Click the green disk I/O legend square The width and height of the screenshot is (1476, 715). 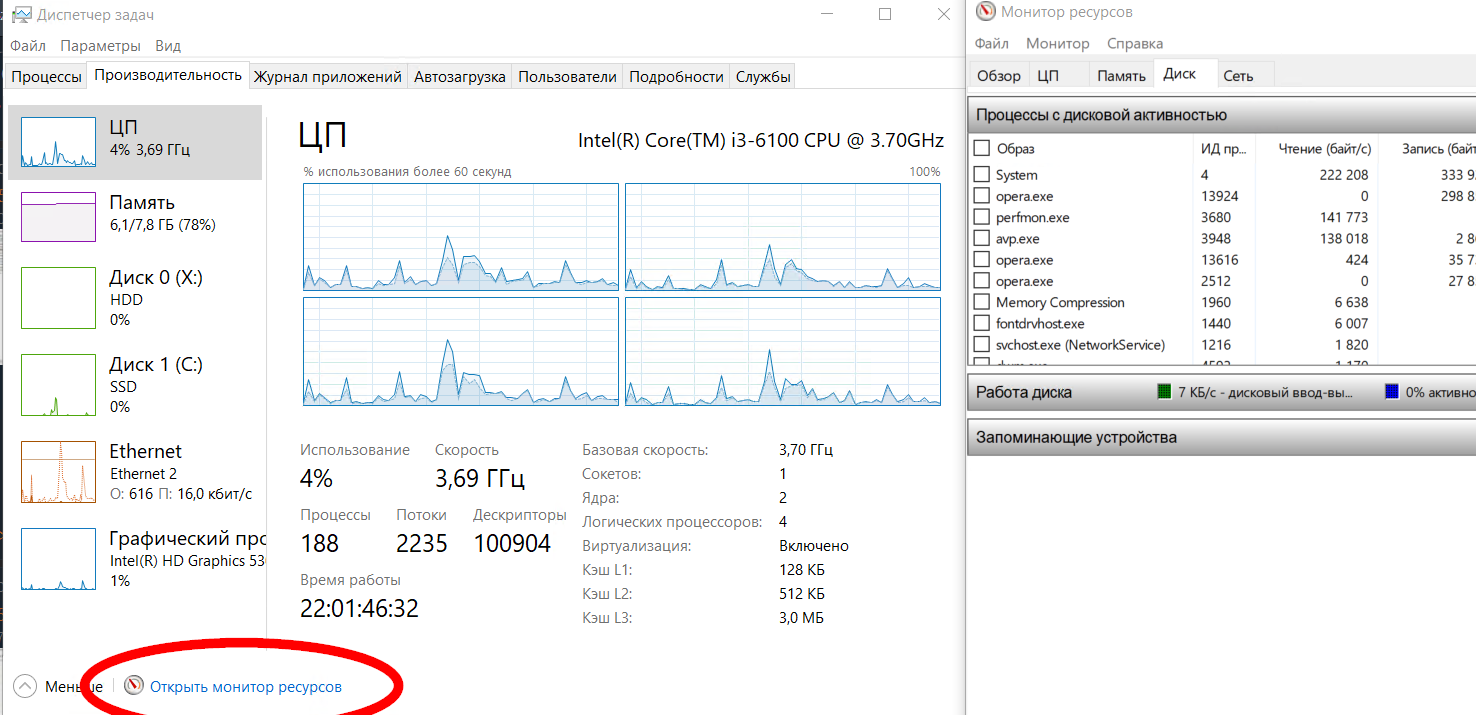coord(1164,392)
